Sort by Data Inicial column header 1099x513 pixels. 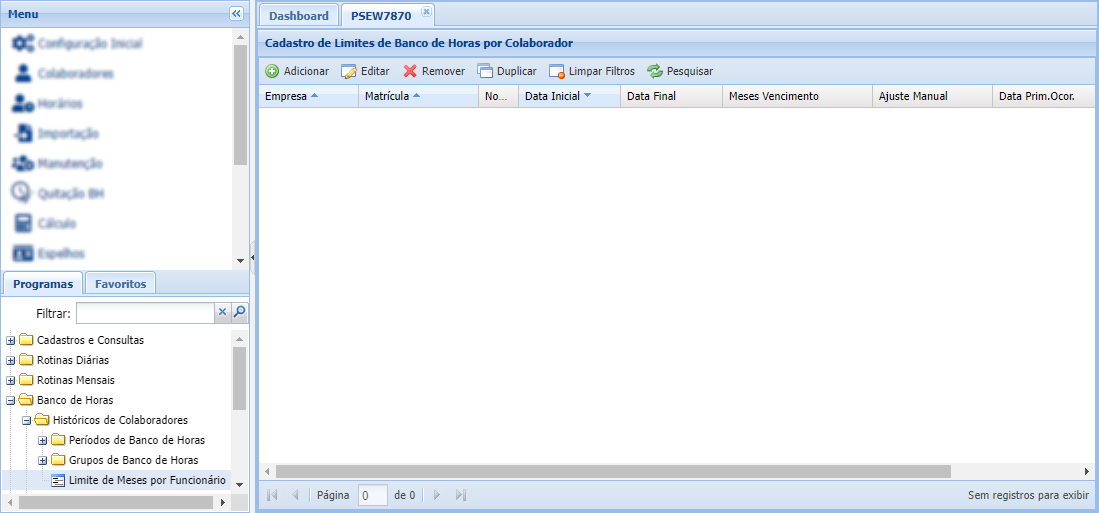pos(552,96)
